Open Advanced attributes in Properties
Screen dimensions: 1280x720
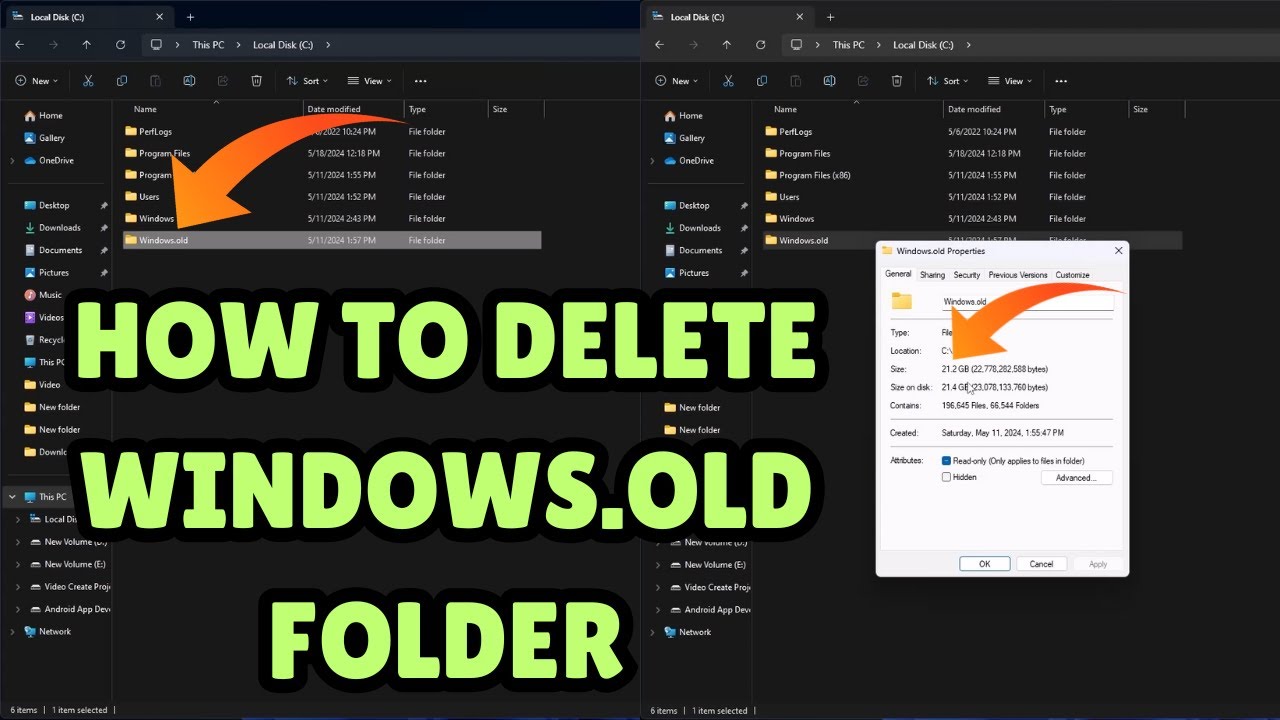pyautogui.click(x=1076, y=478)
